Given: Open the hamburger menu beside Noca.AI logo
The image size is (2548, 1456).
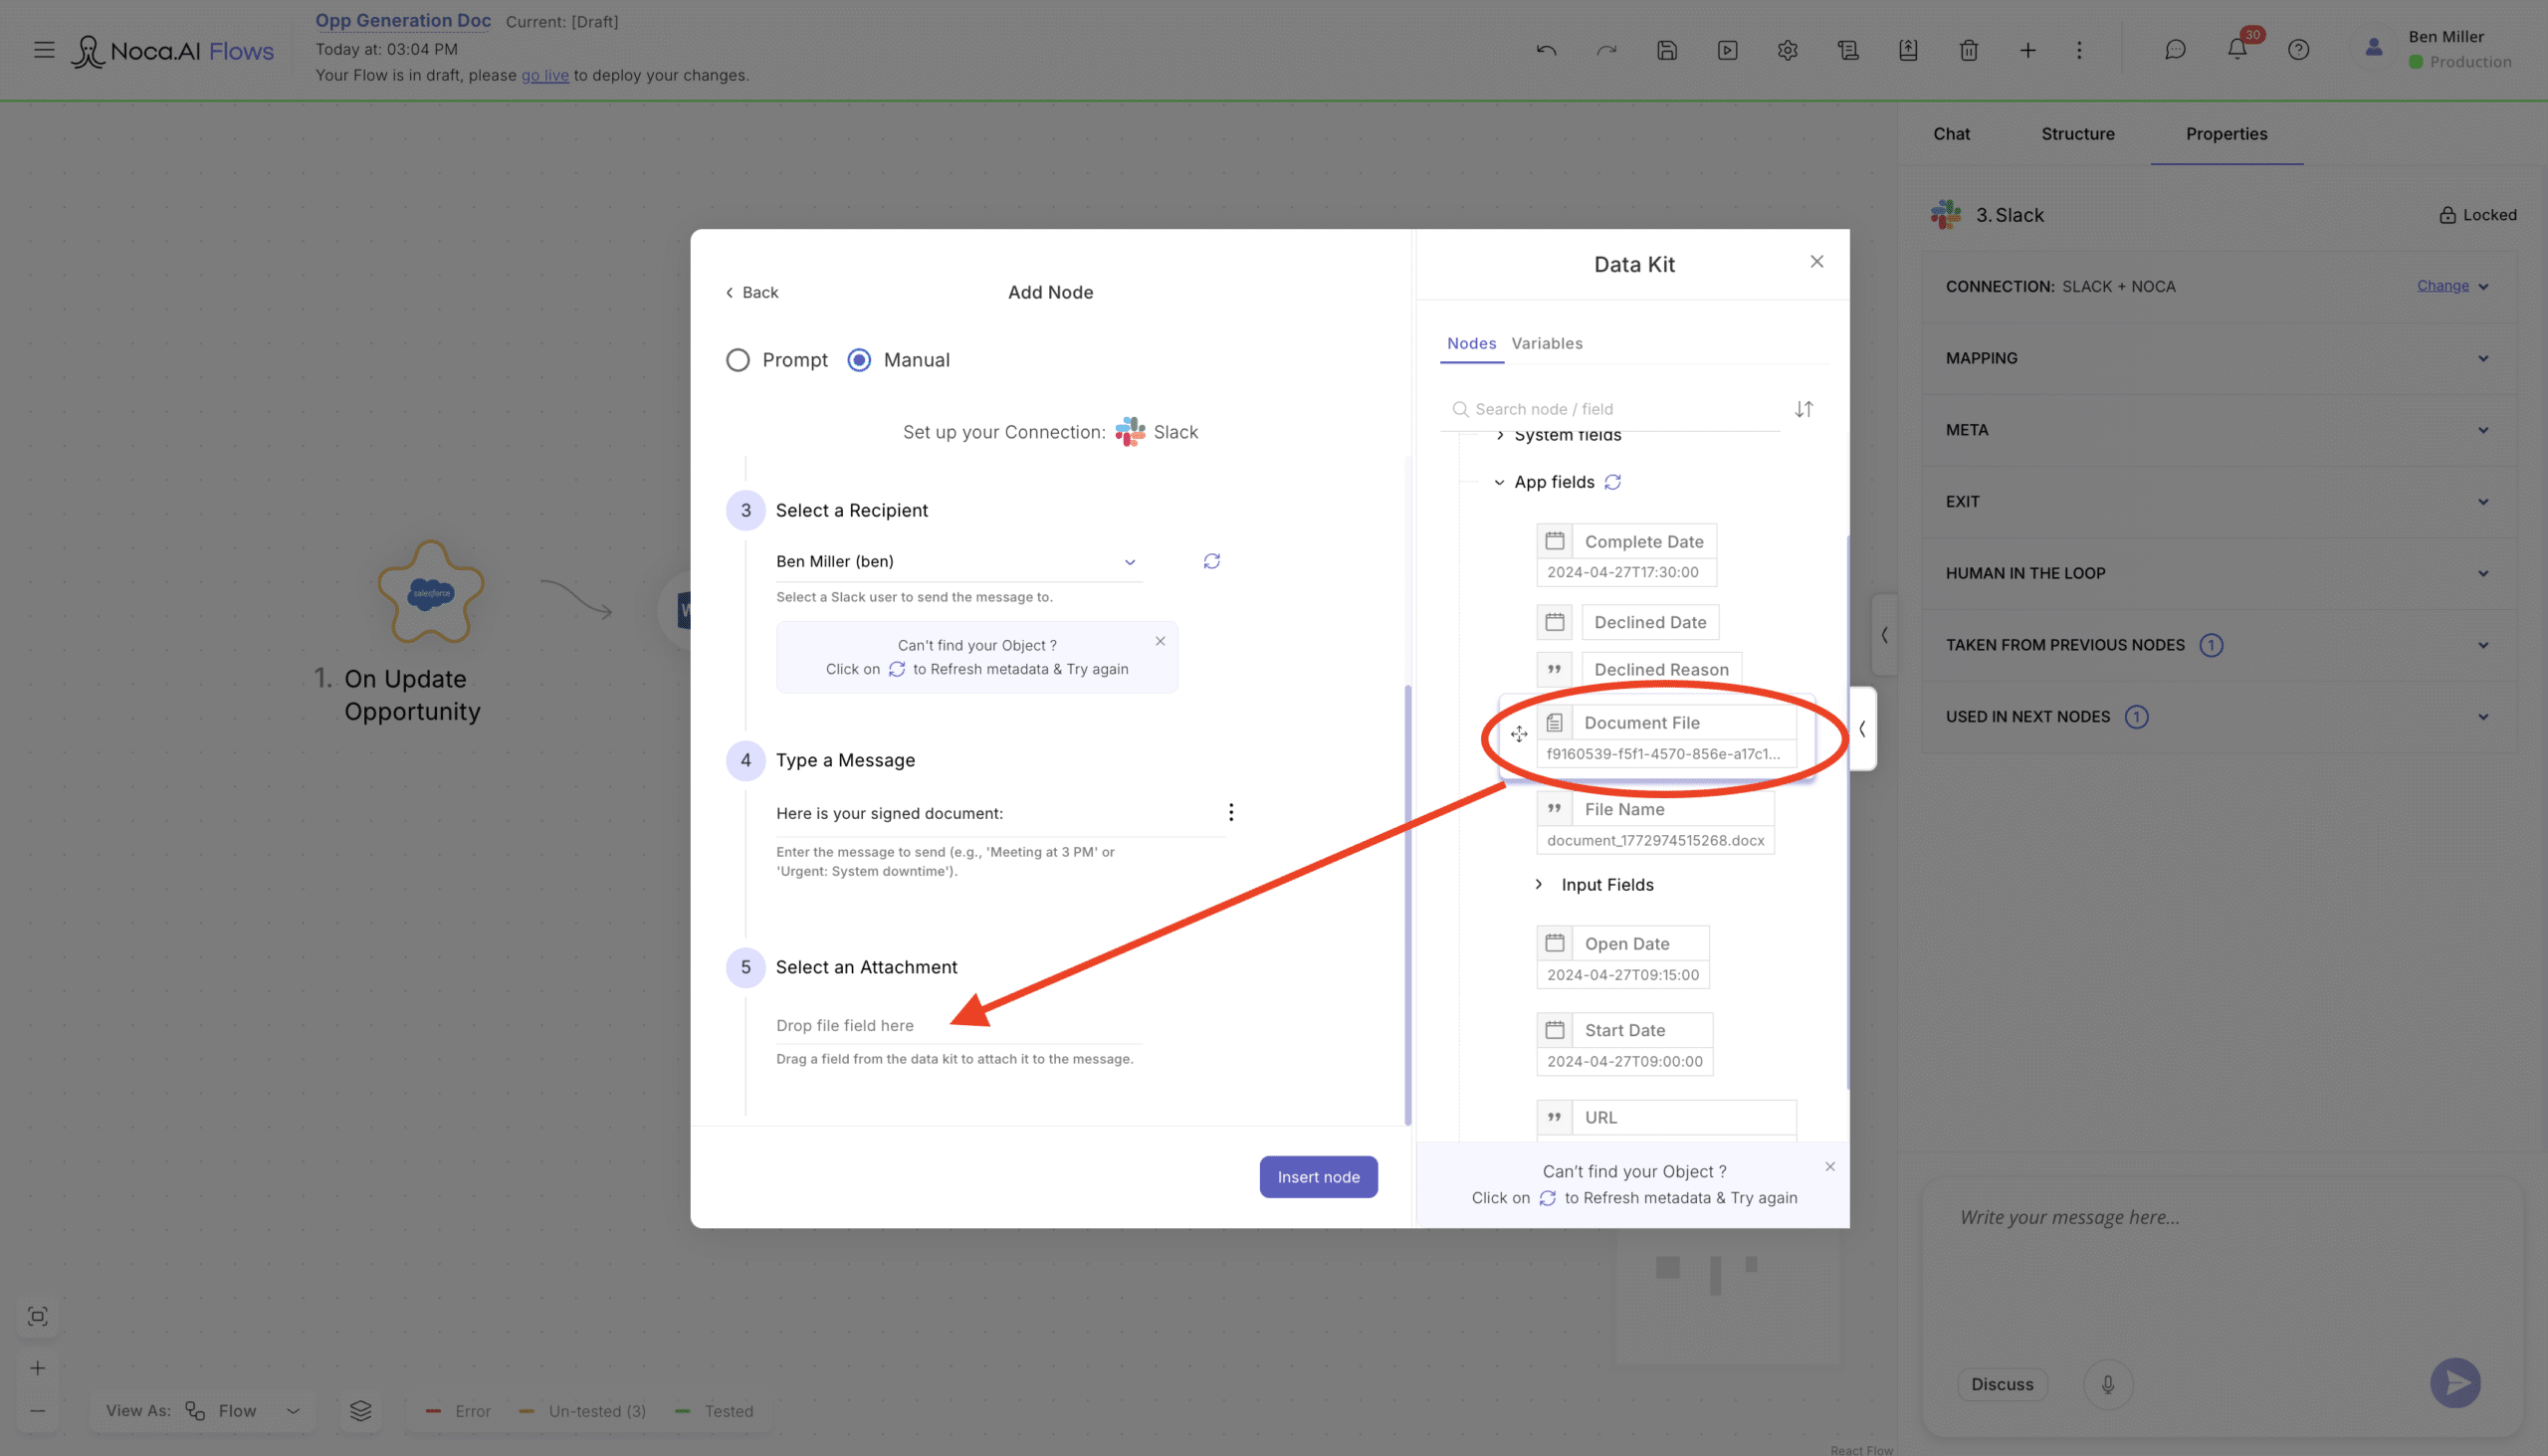Looking at the screenshot, I should click(44, 50).
